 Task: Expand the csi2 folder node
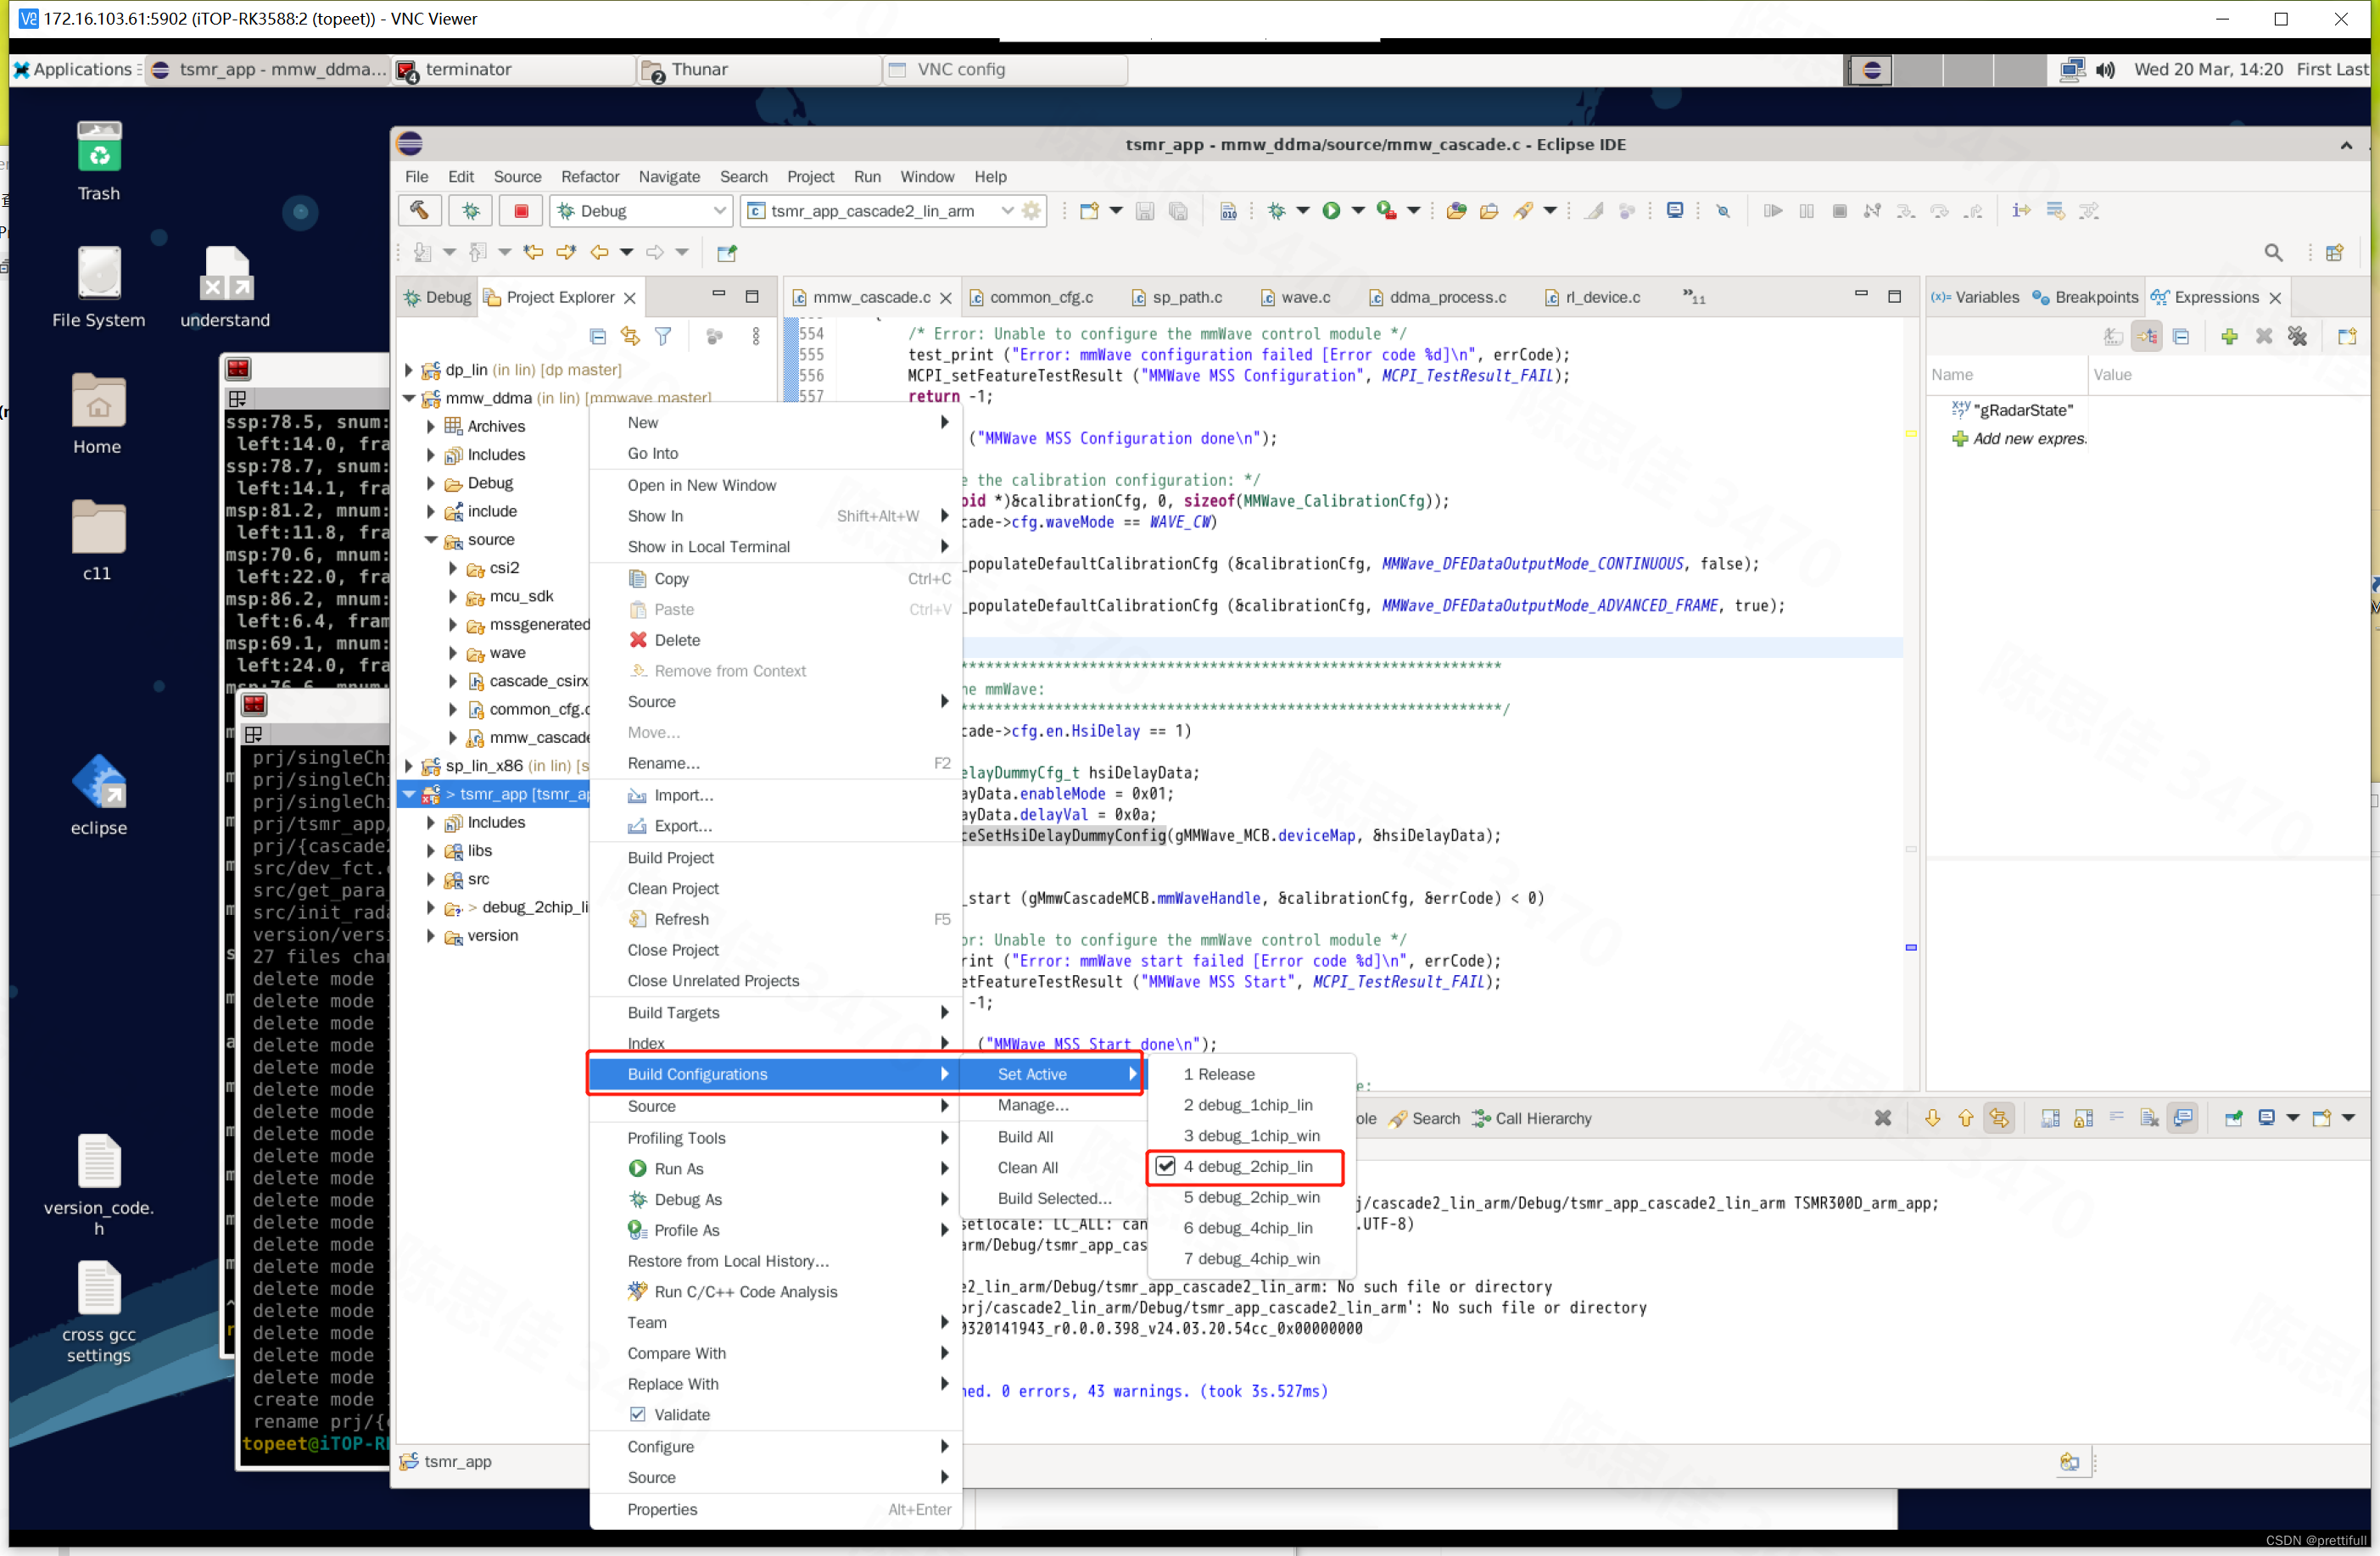pos(452,568)
